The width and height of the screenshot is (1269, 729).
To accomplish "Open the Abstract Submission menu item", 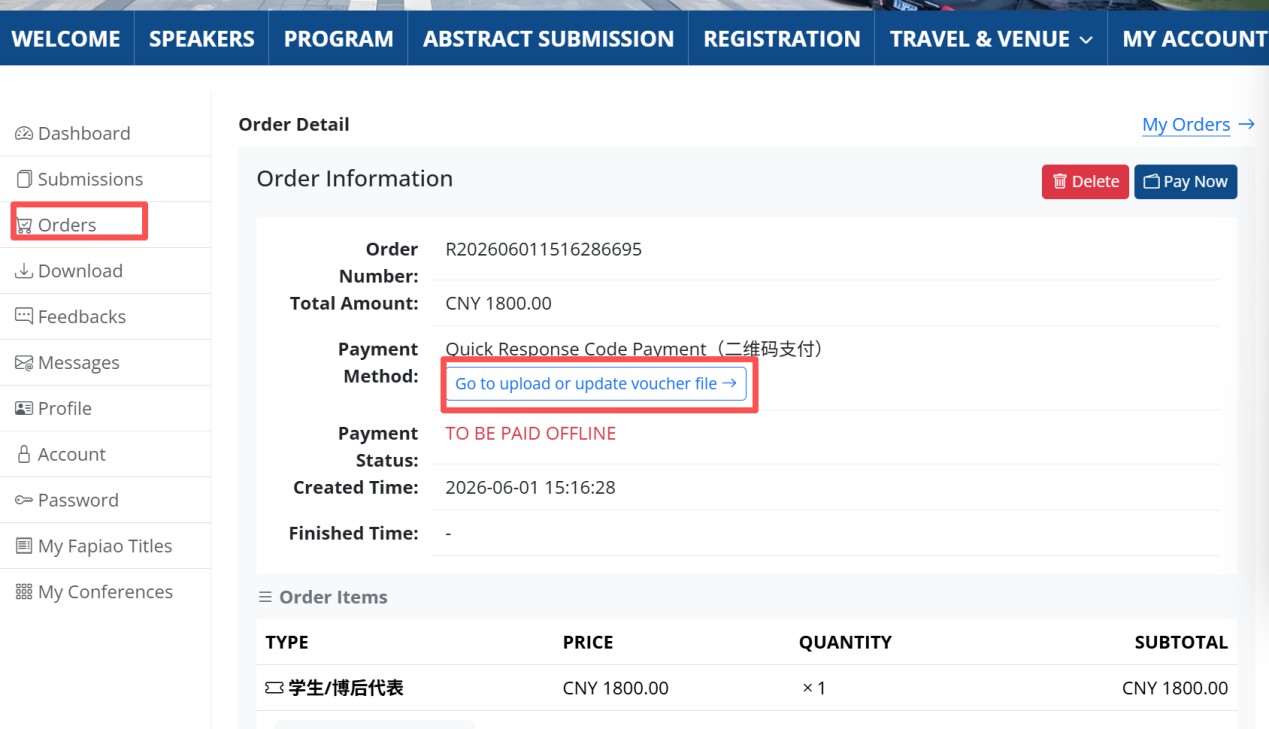I will tap(548, 39).
